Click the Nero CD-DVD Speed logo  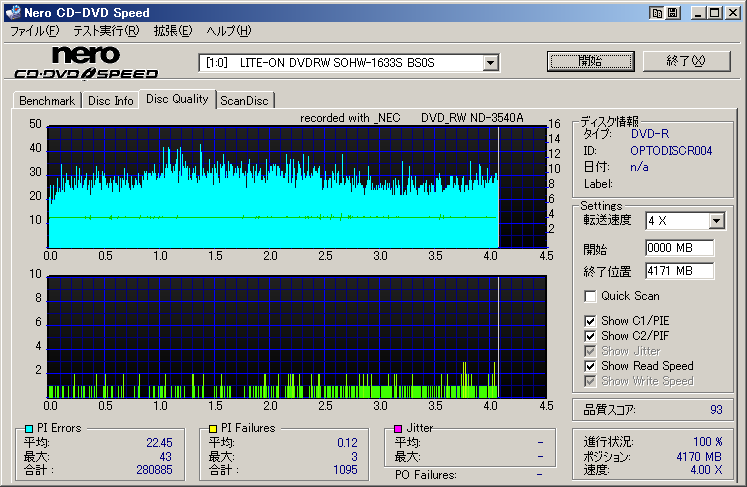coord(86,62)
